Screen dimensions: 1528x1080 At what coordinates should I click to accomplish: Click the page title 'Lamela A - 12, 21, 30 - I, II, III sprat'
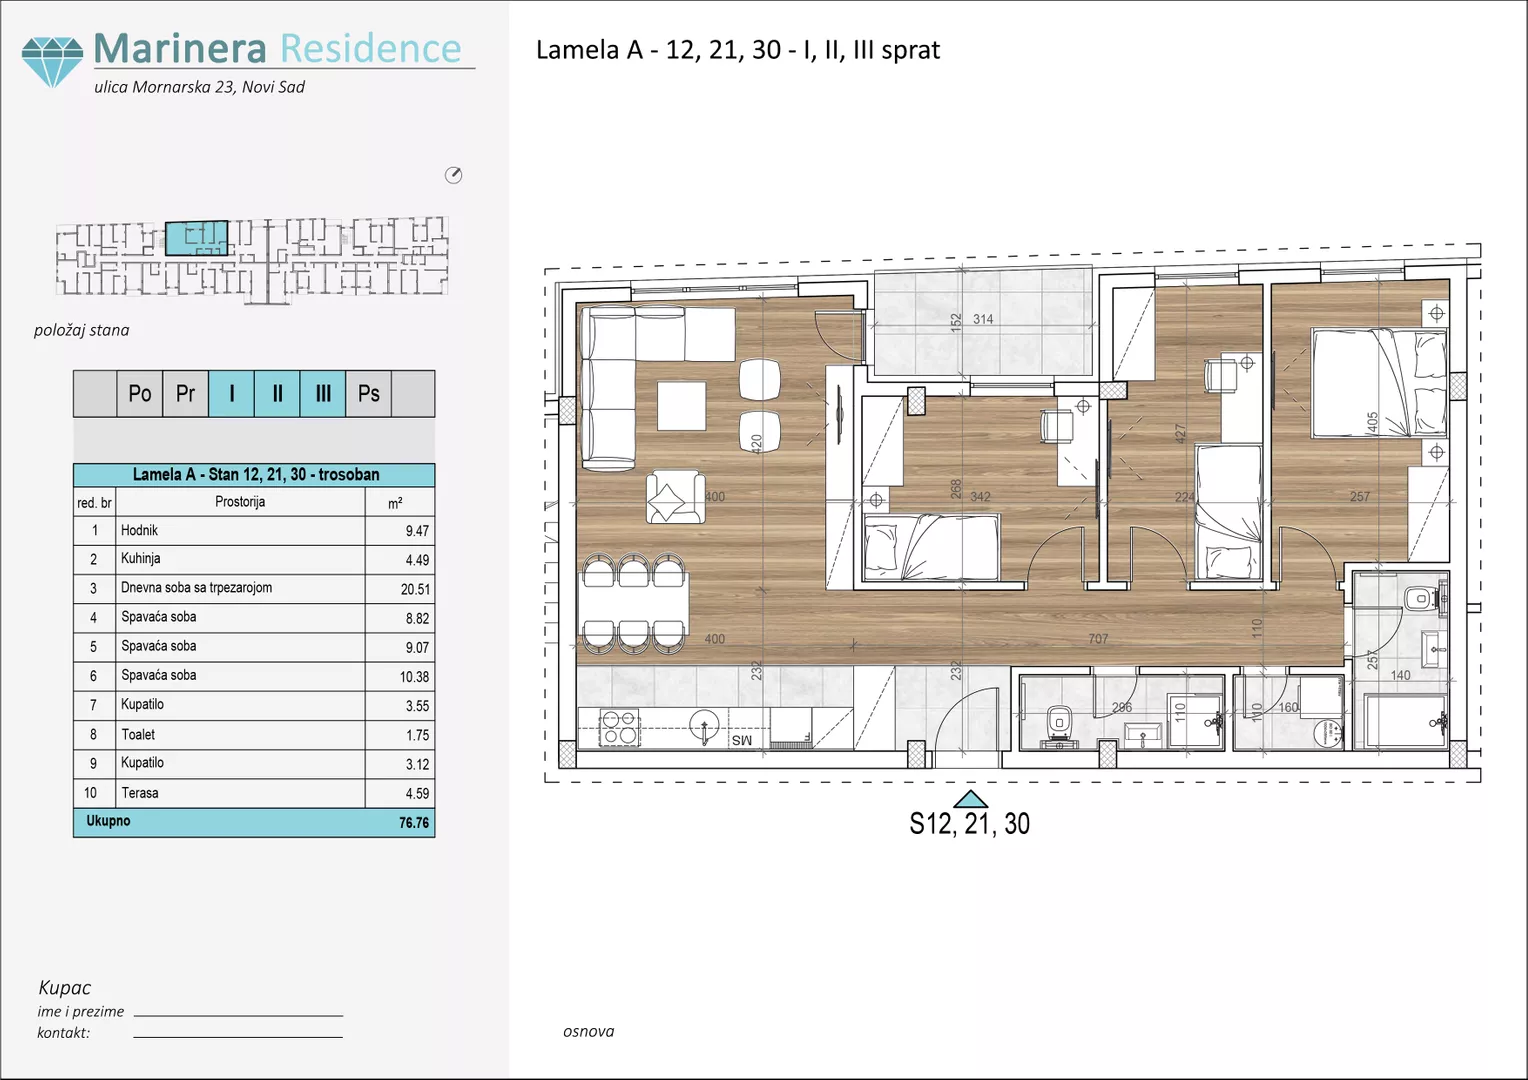(738, 50)
